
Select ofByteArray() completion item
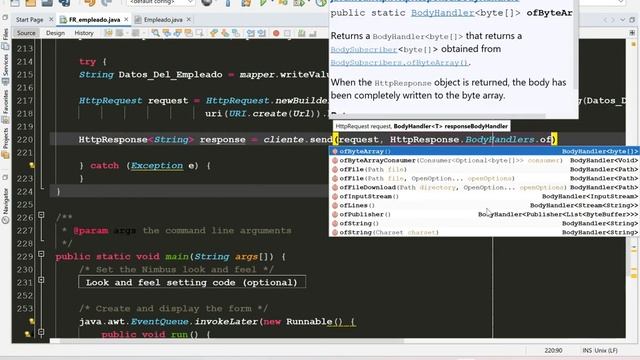tap(484, 151)
